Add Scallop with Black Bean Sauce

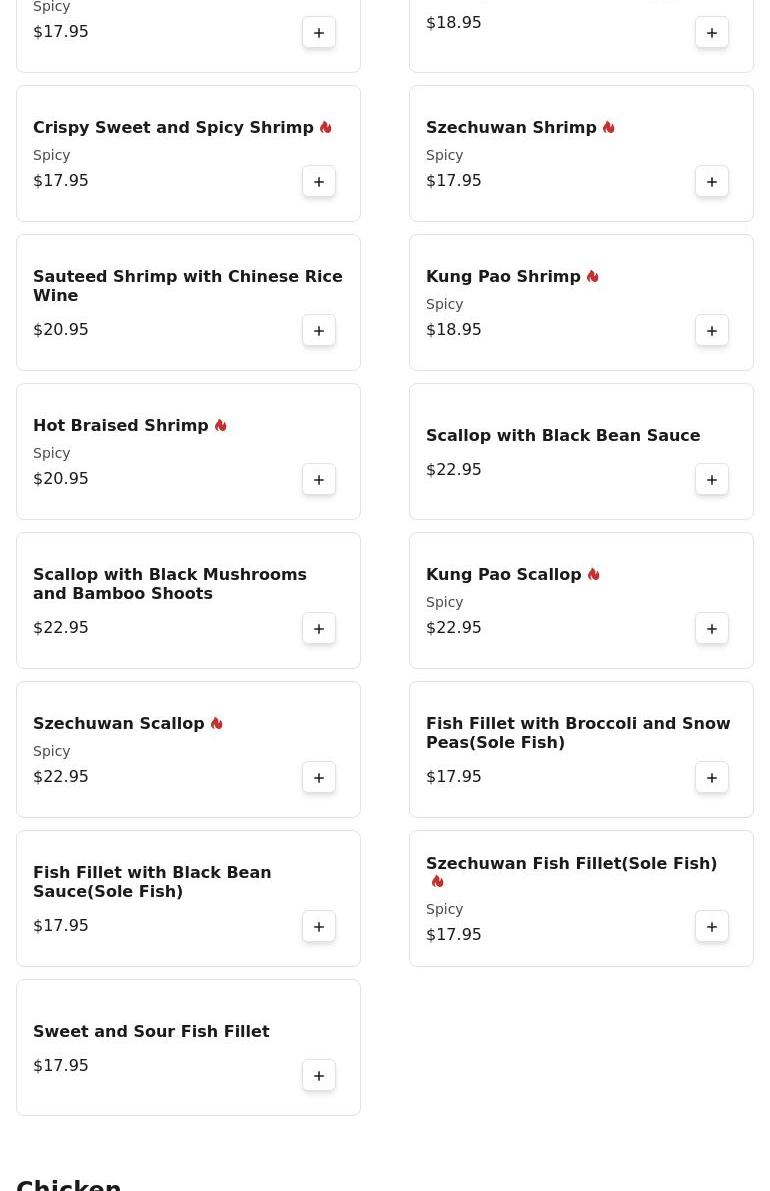[x=712, y=479]
